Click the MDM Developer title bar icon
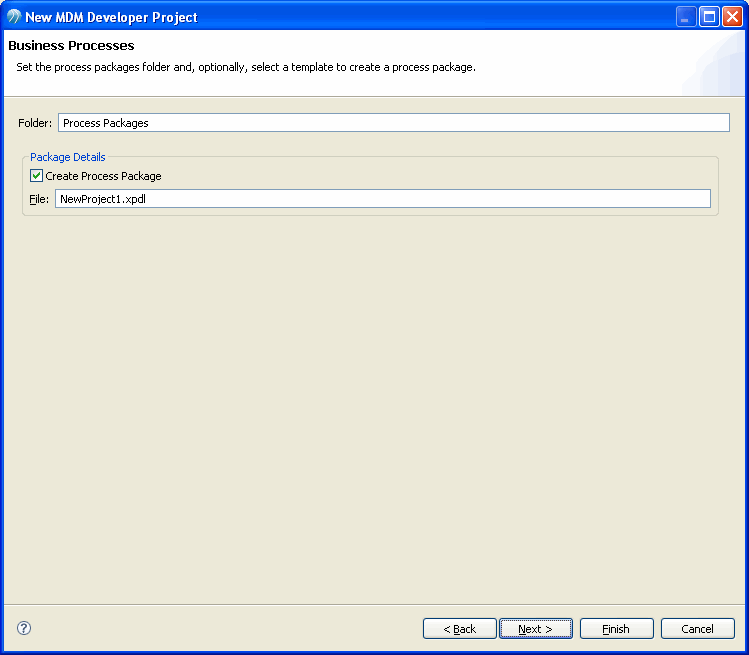 (14, 17)
